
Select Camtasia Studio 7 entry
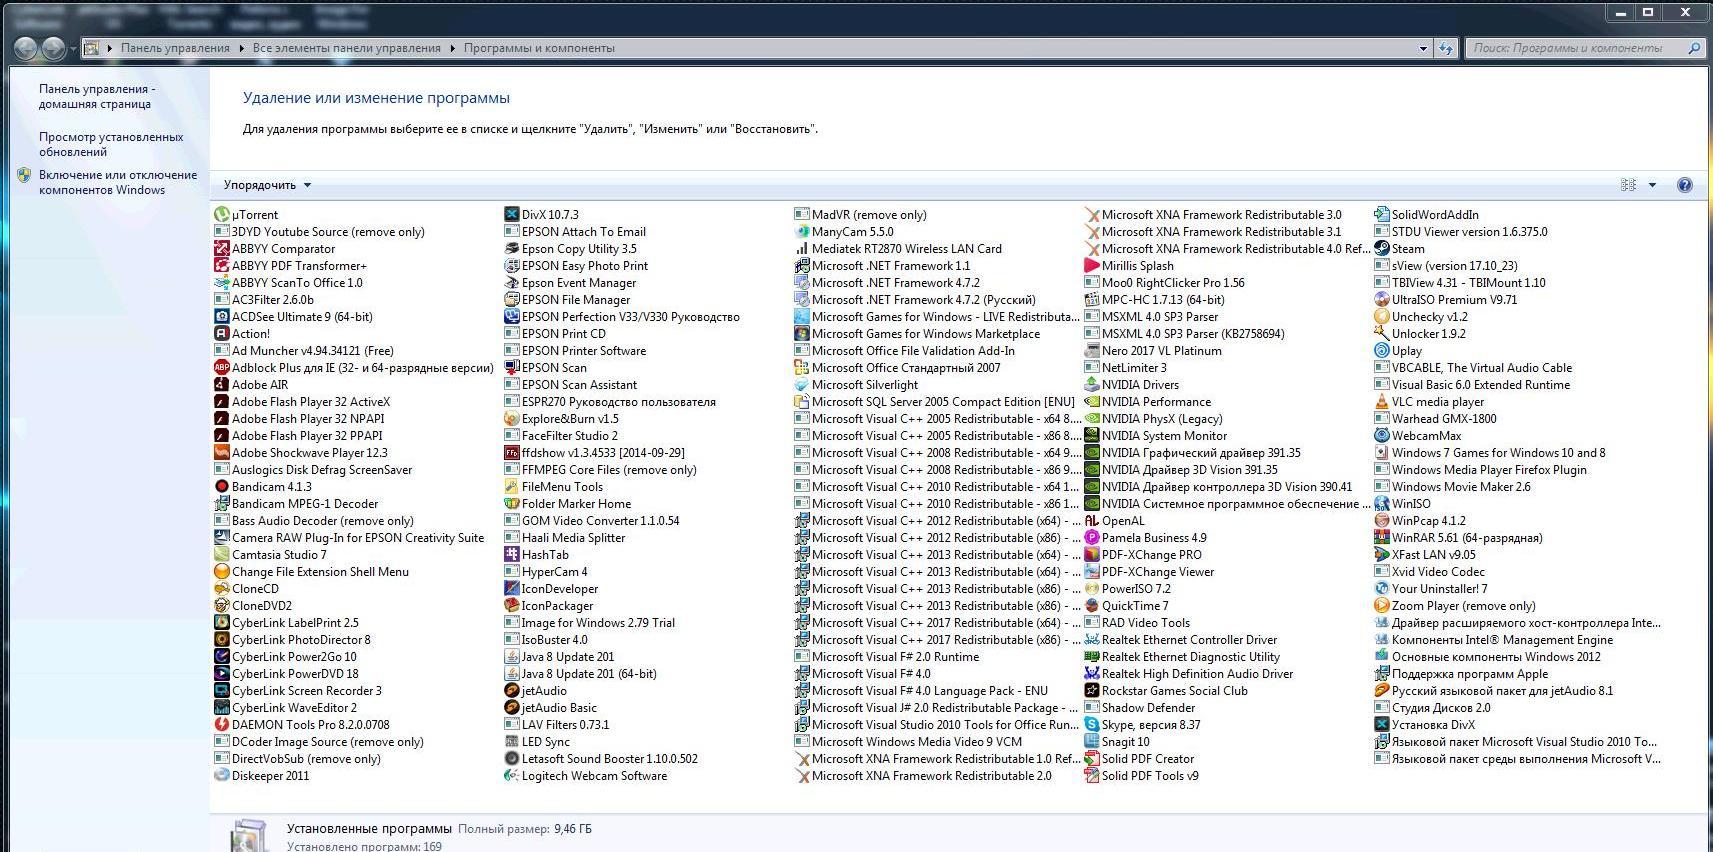pyautogui.click(x=271, y=554)
